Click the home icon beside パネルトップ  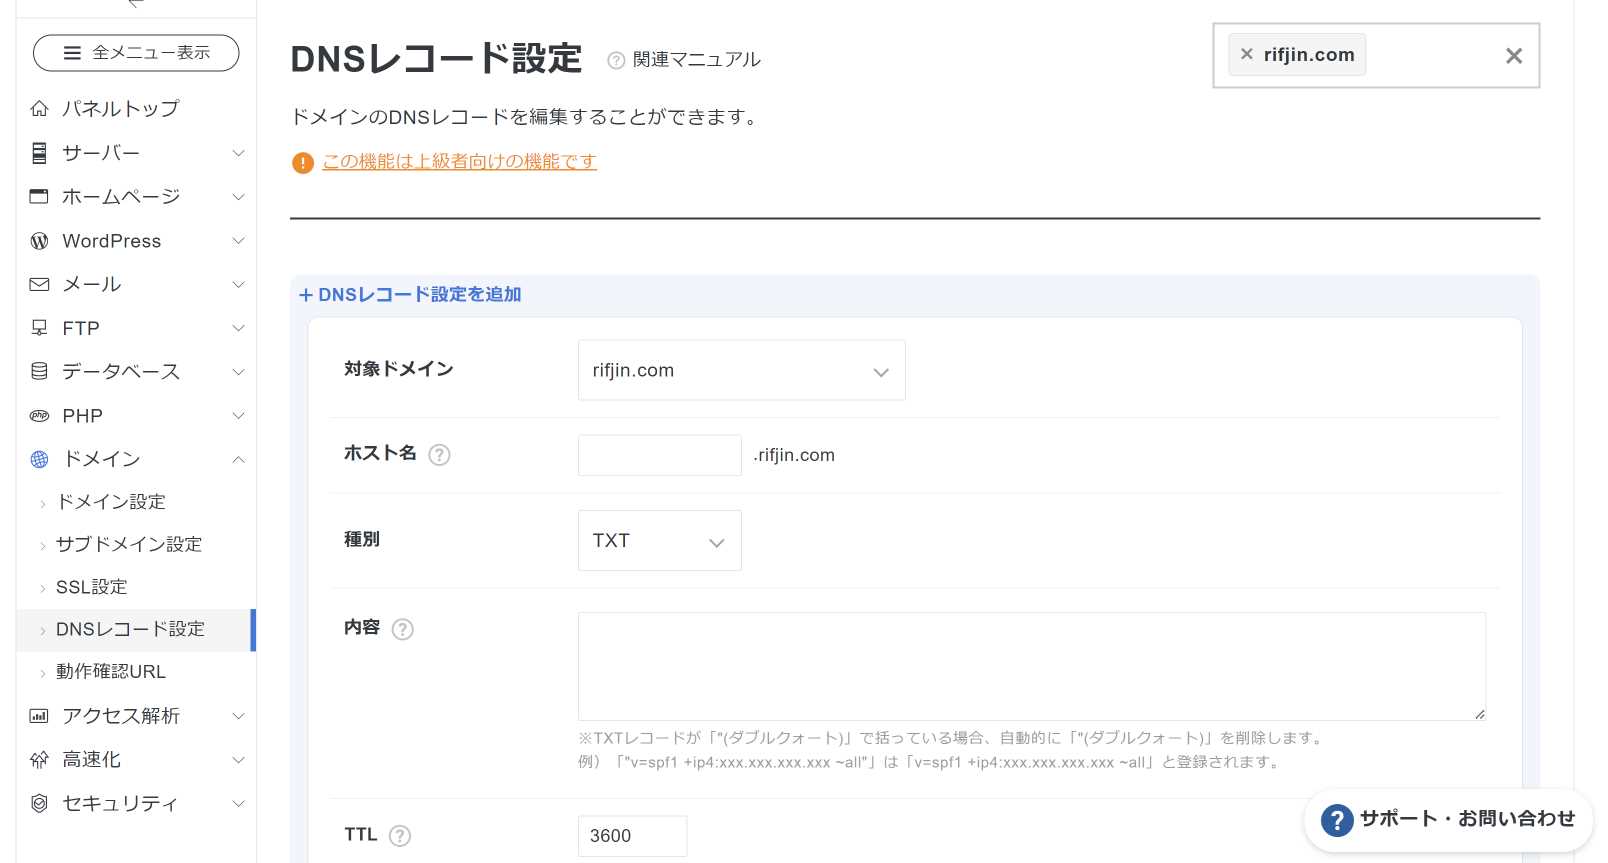coord(39,108)
